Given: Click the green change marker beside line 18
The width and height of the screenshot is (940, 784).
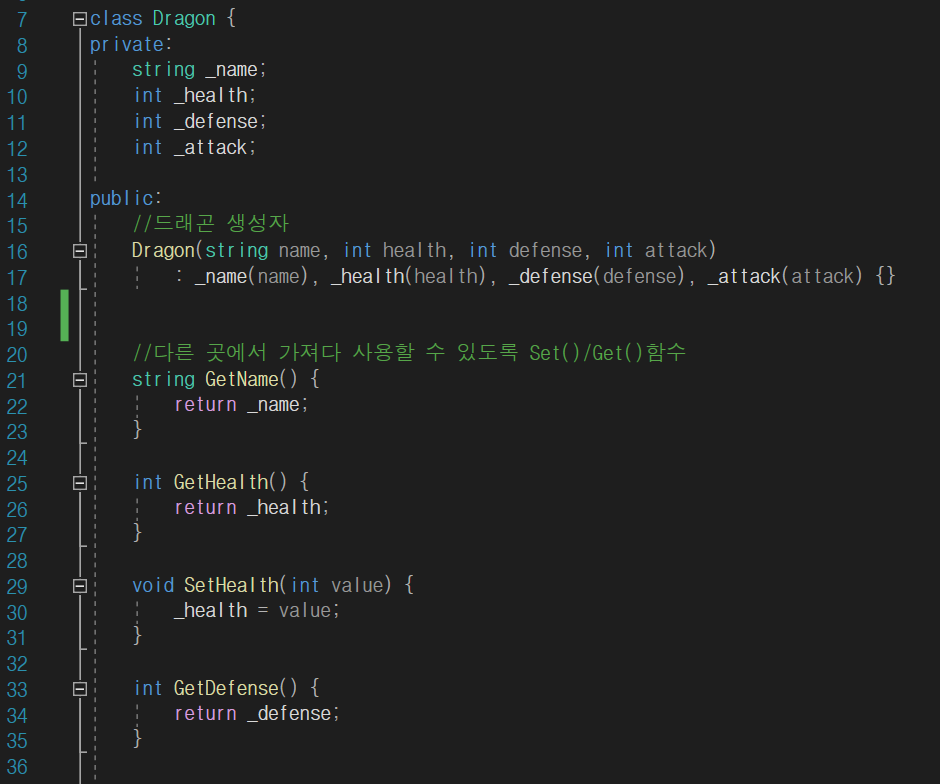Looking at the screenshot, I should coord(65,315).
